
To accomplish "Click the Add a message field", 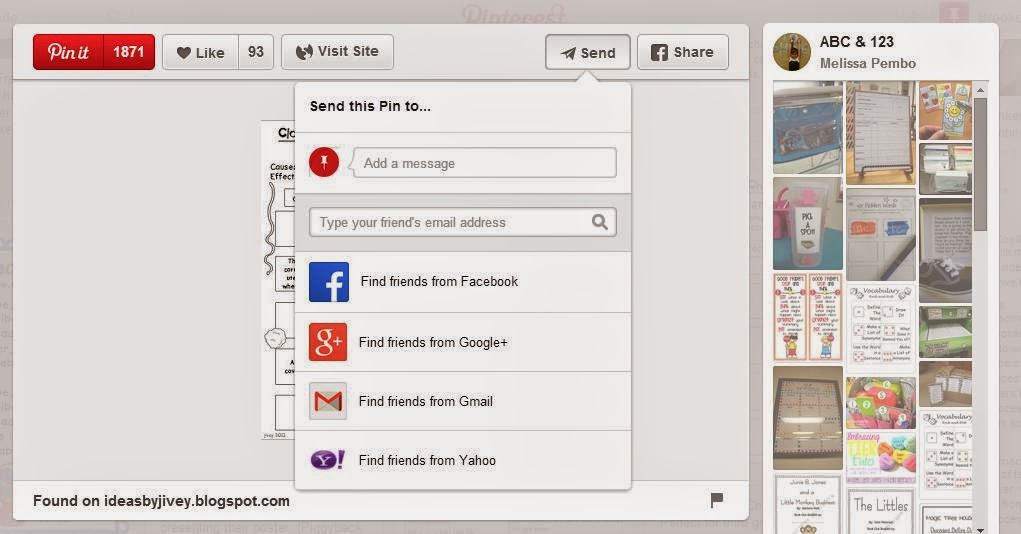I will tap(484, 163).
